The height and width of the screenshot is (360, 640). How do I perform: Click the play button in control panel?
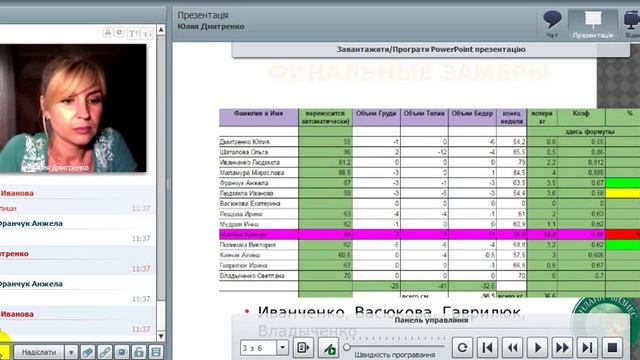[538, 348]
